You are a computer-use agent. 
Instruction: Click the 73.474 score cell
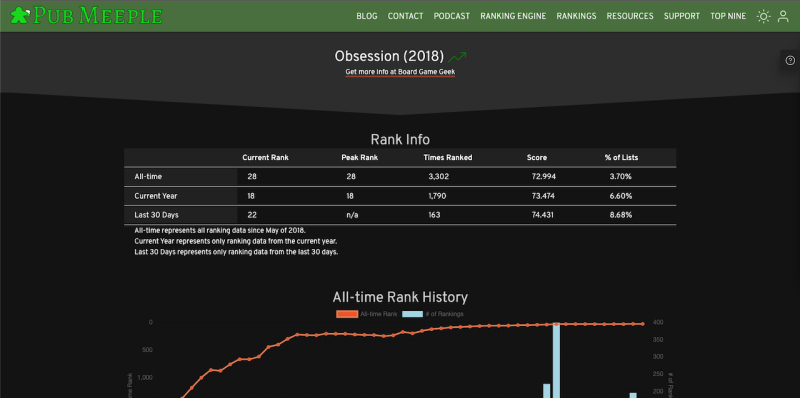(543, 196)
